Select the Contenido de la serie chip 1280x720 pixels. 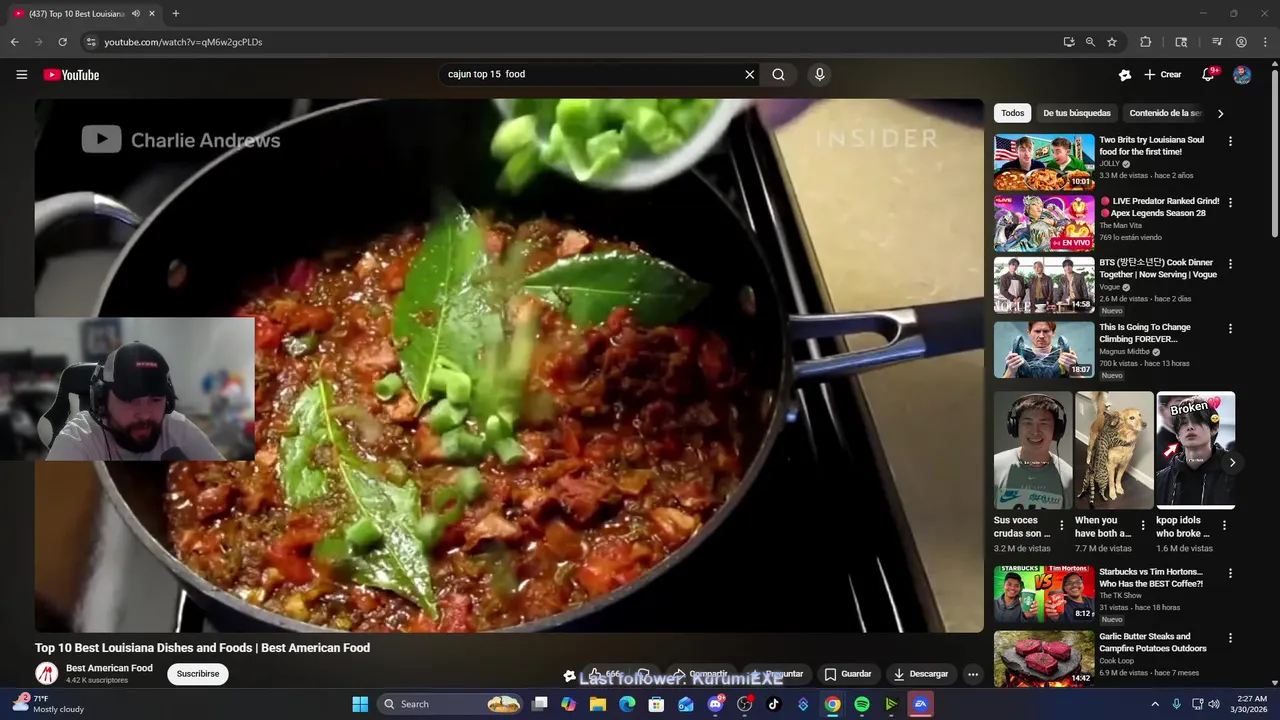[1164, 113]
